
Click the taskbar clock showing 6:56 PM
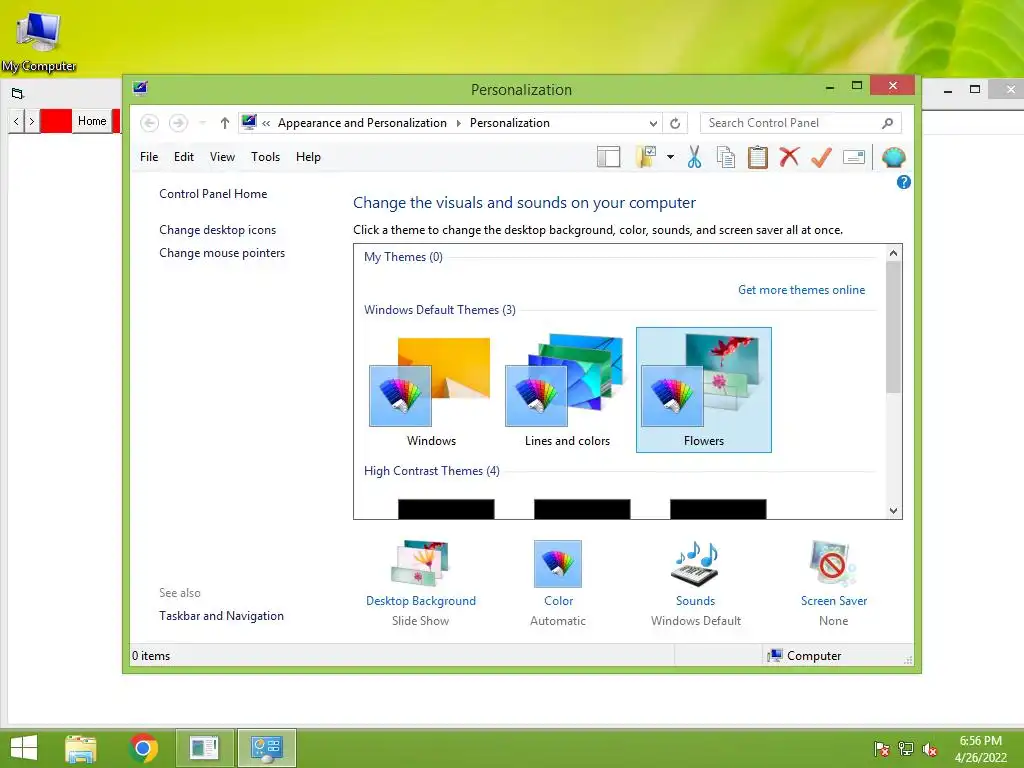point(981,749)
